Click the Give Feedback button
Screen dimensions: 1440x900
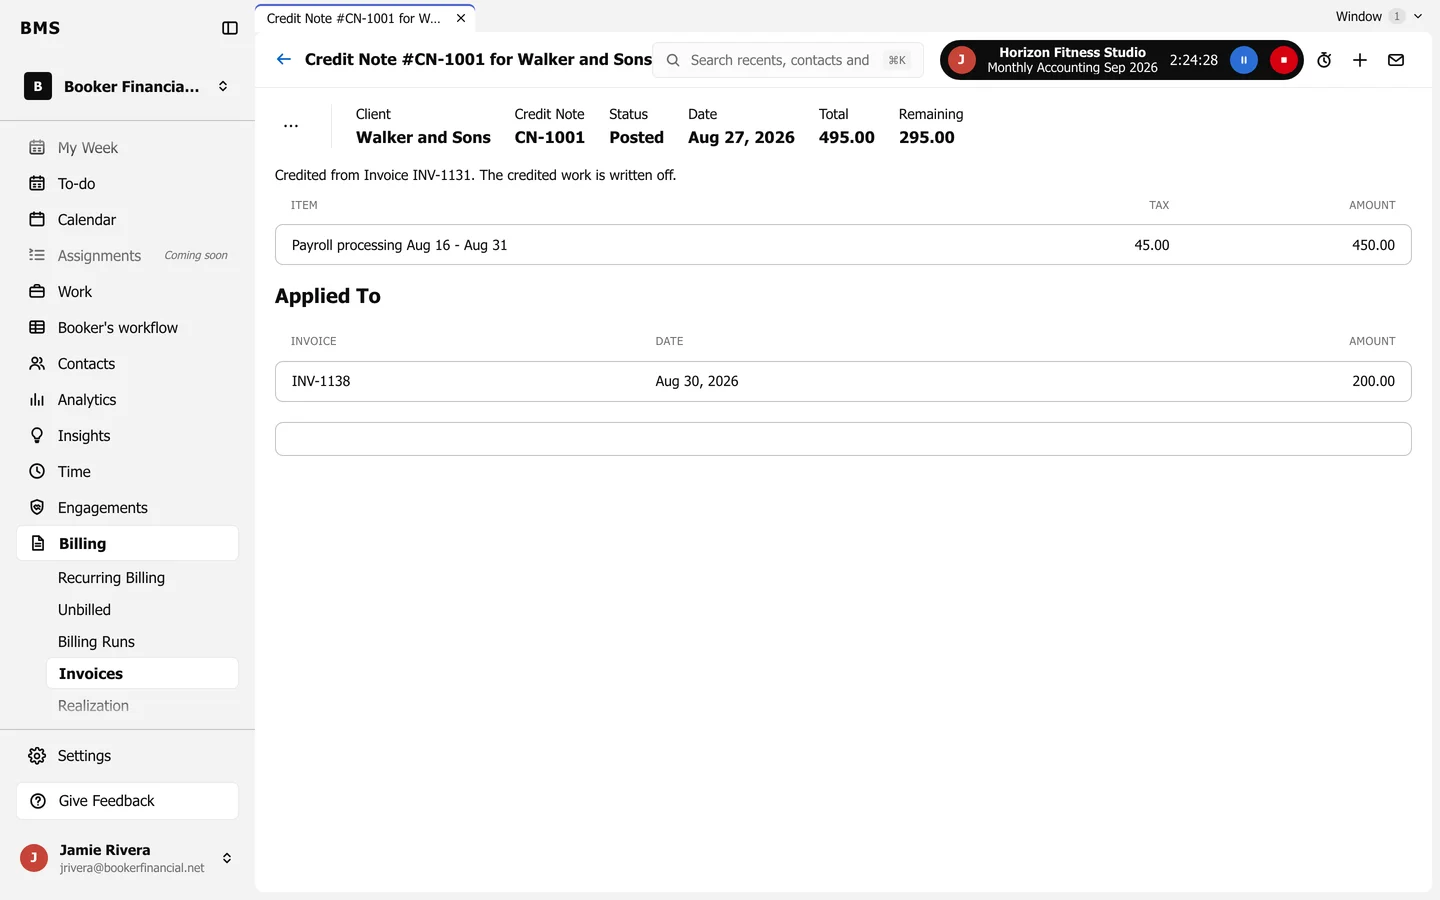pos(127,801)
